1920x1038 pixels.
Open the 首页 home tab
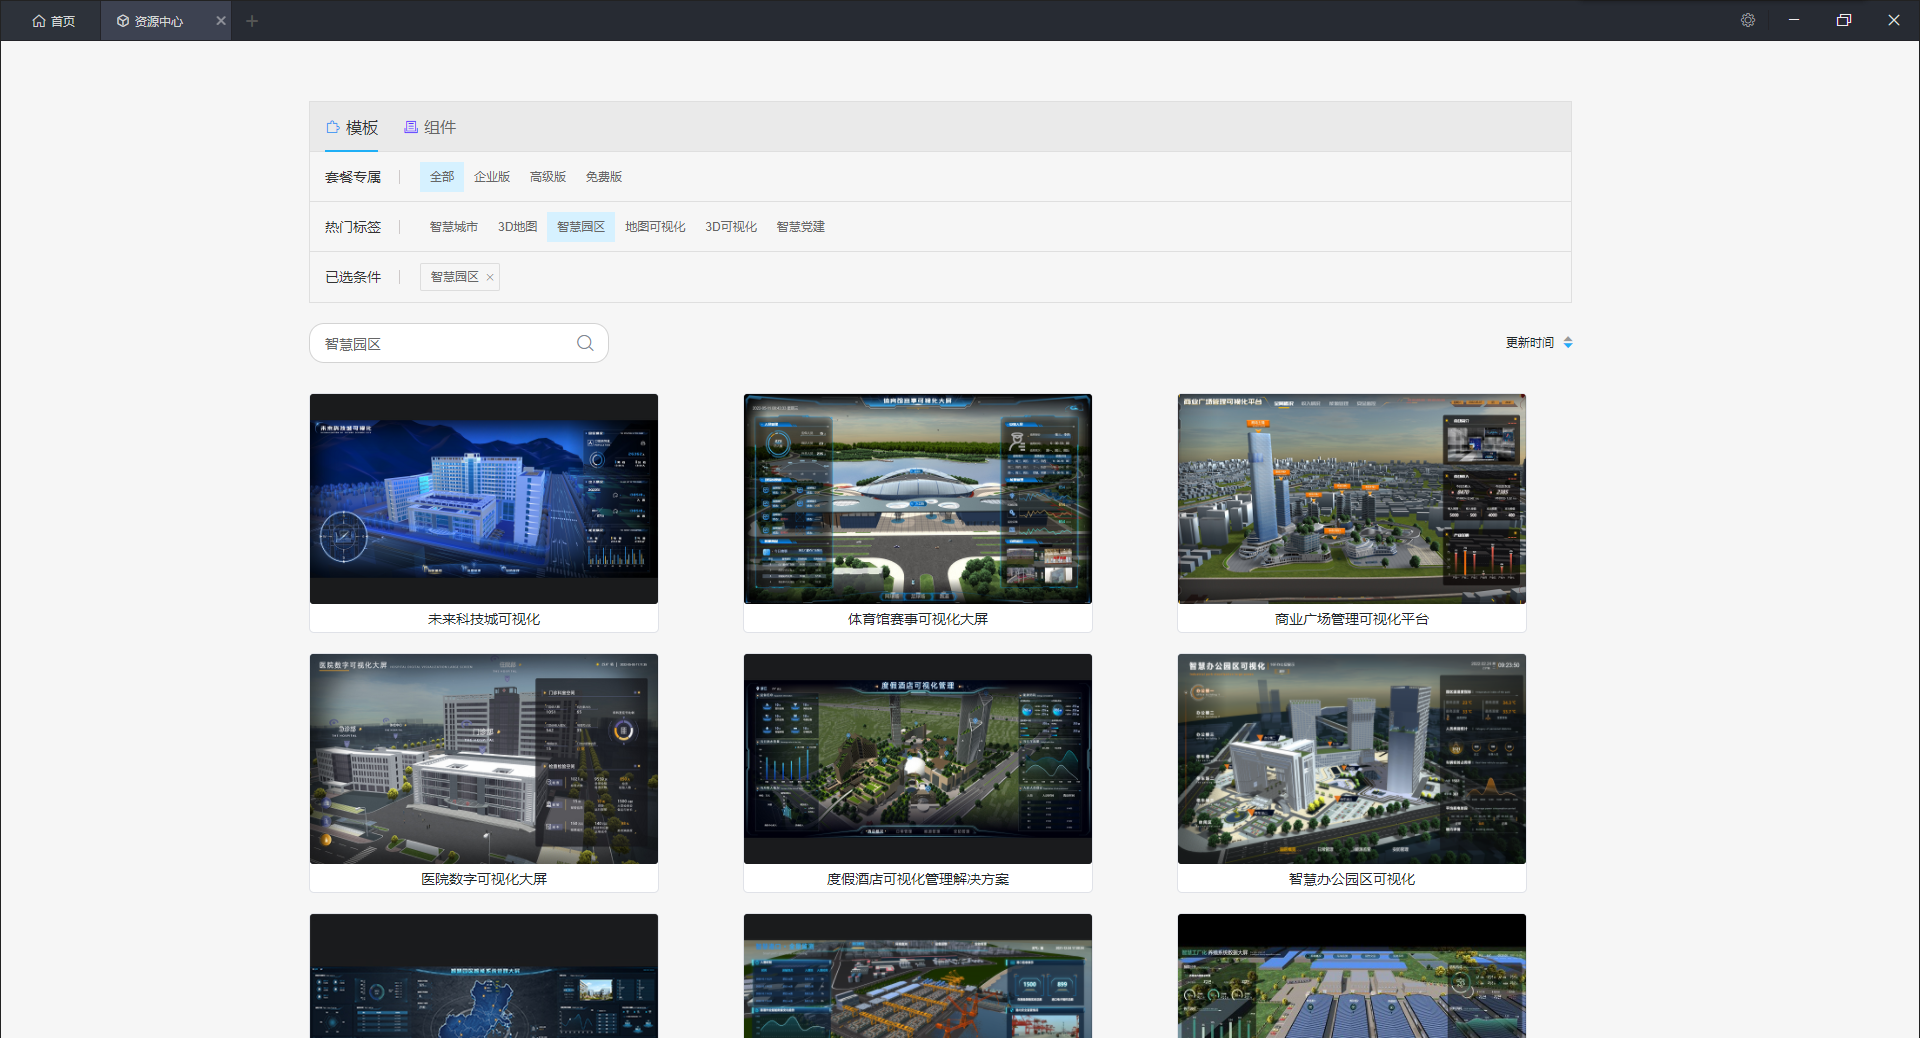click(54, 21)
